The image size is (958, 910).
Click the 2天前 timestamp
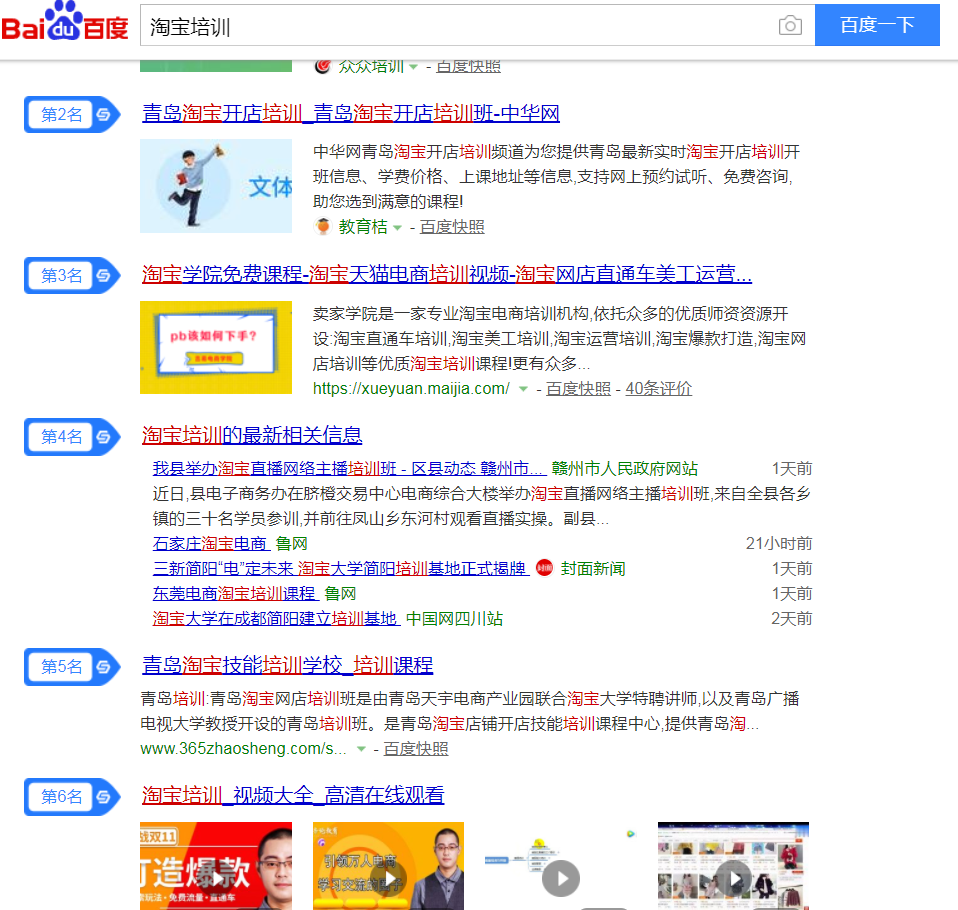coord(792,618)
